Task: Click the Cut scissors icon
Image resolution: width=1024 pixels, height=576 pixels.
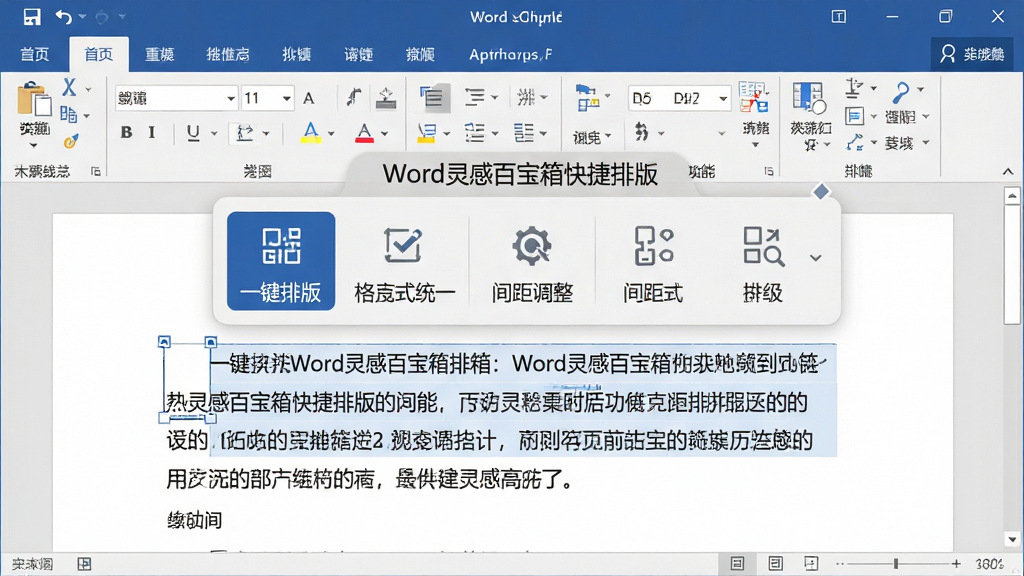Action: tap(69, 87)
